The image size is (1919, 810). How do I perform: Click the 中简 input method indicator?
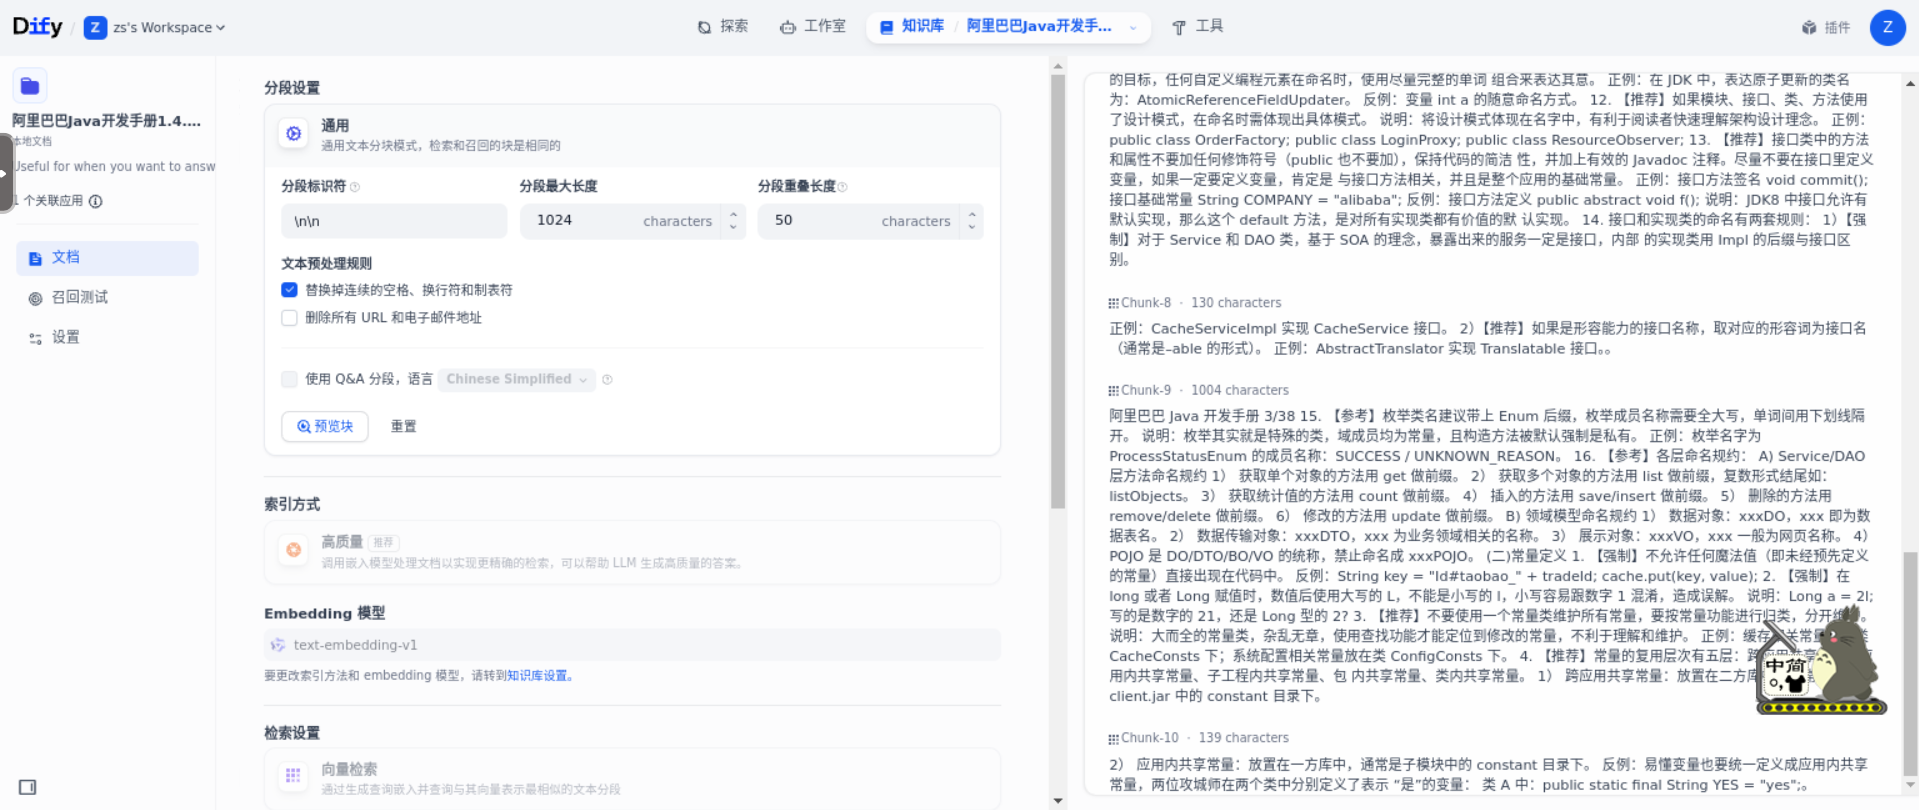(1785, 674)
